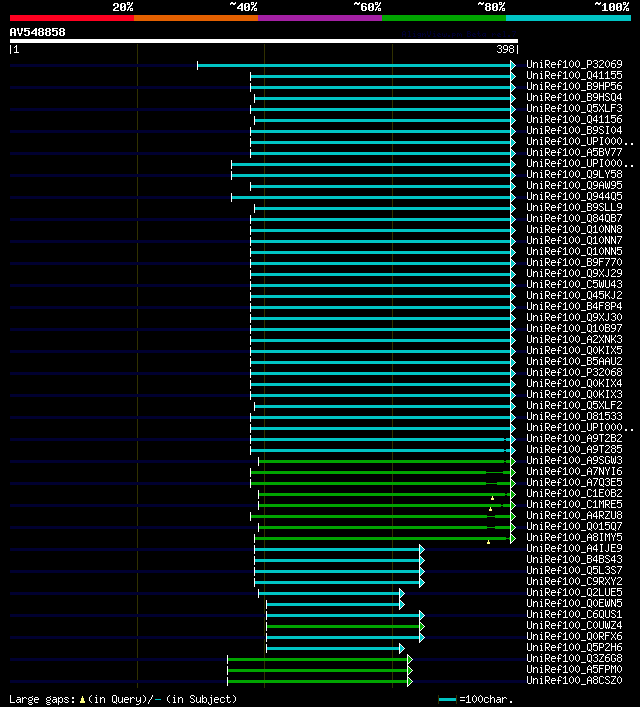Select the query name AV548858
Image resolution: width=640 pixels, height=707 pixels.
click(x=37, y=32)
